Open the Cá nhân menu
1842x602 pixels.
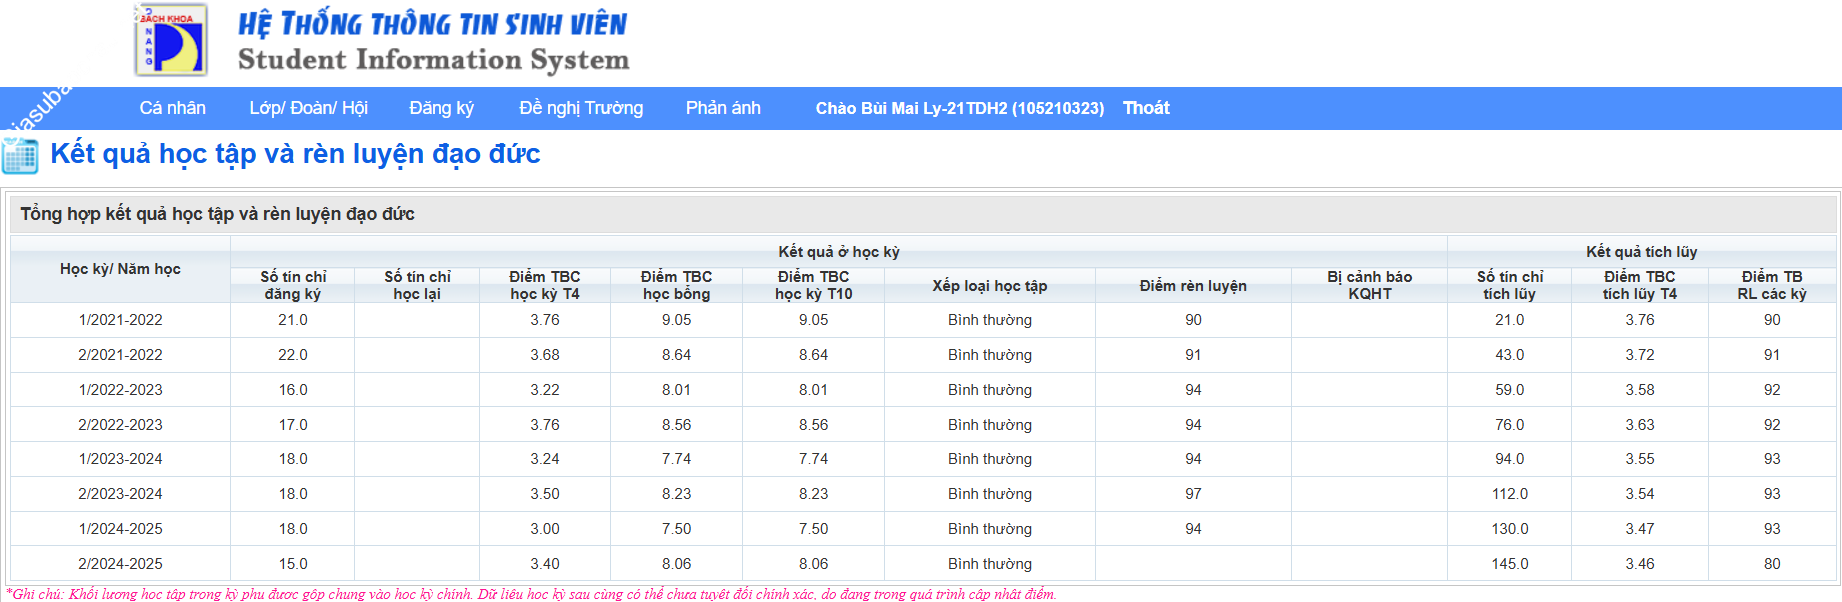tap(172, 108)
